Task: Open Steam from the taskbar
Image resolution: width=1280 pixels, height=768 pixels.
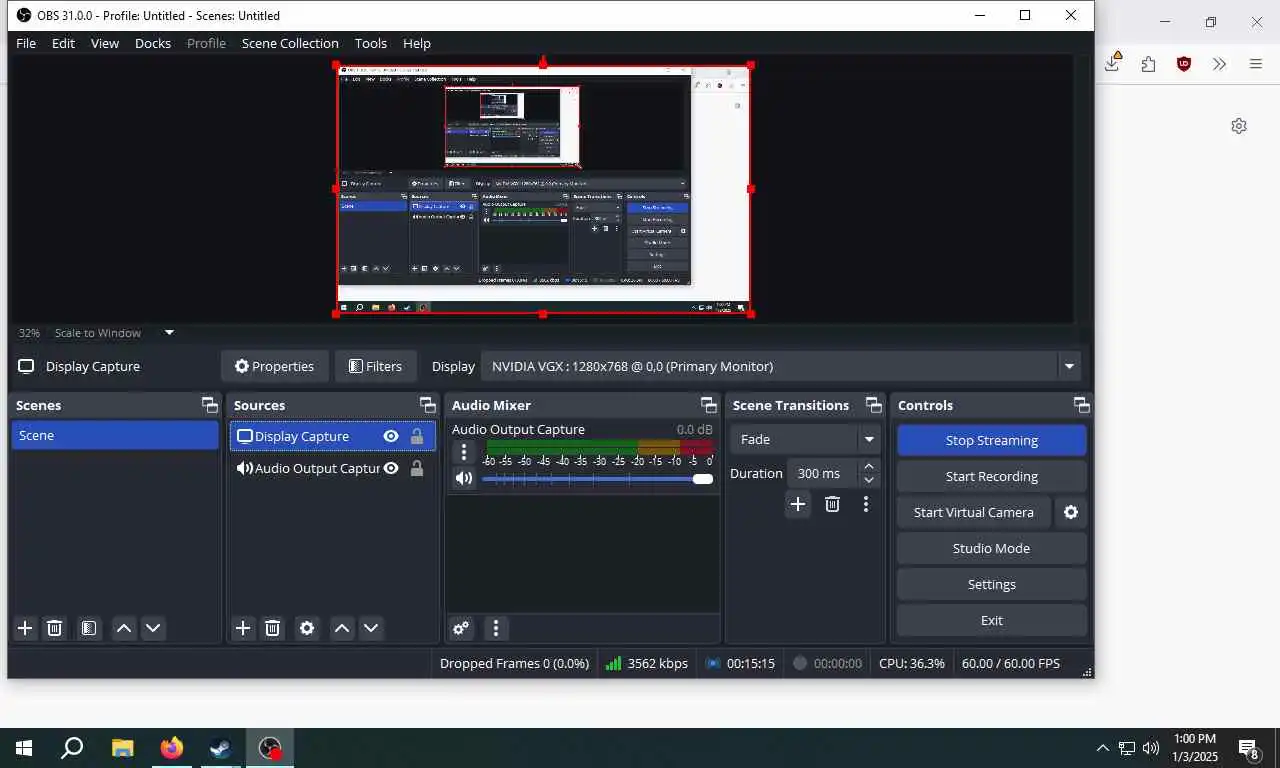Action: [221, 748]
